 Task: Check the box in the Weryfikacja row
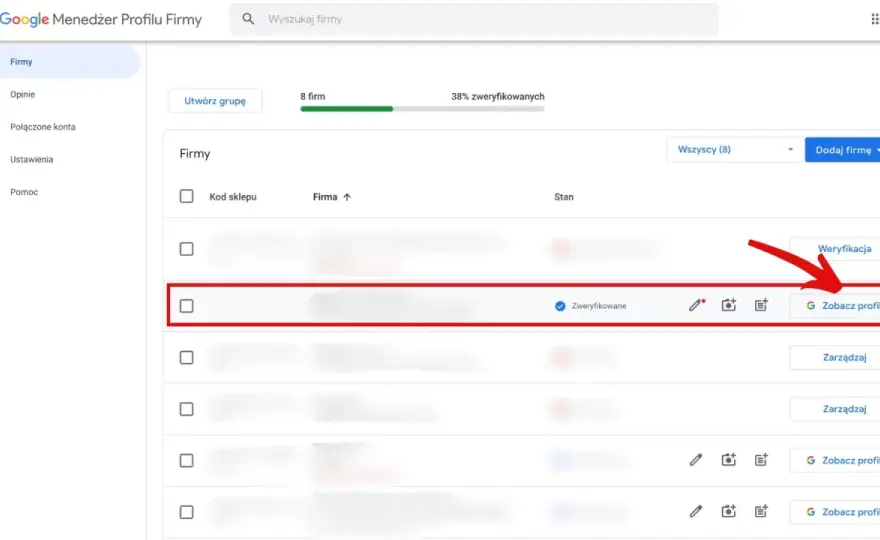click(x=186, y=249)
